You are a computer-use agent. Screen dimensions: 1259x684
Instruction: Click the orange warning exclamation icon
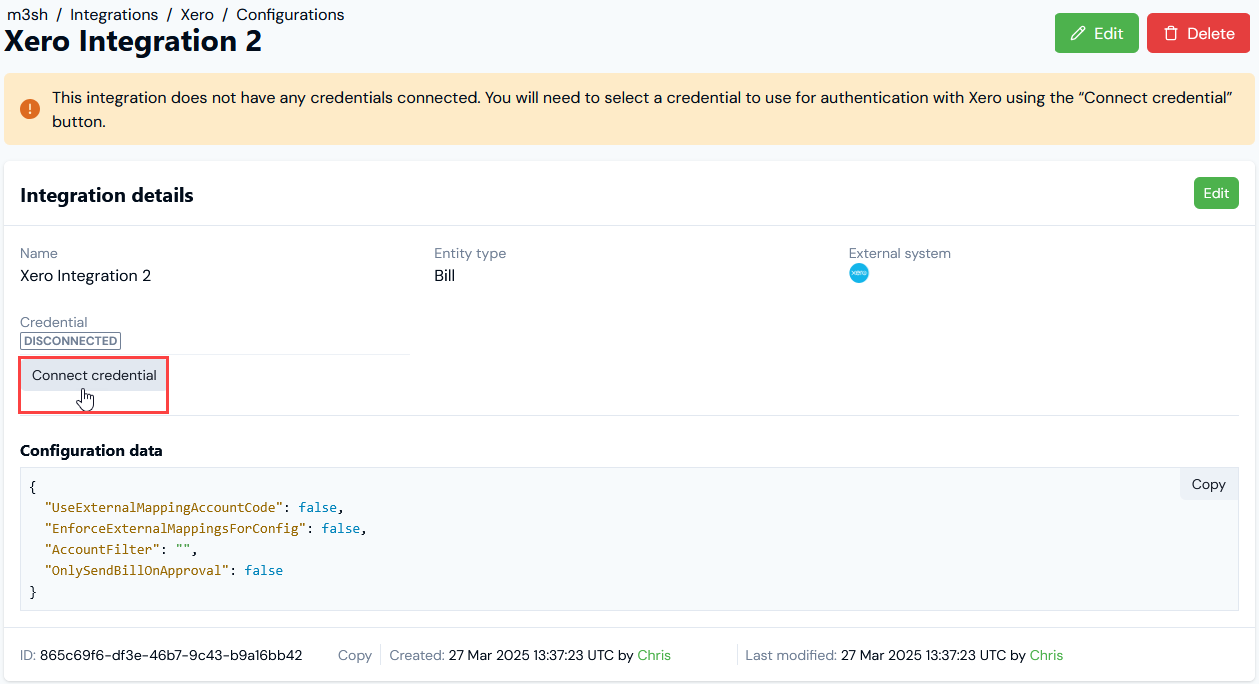(x=30, y=109)
